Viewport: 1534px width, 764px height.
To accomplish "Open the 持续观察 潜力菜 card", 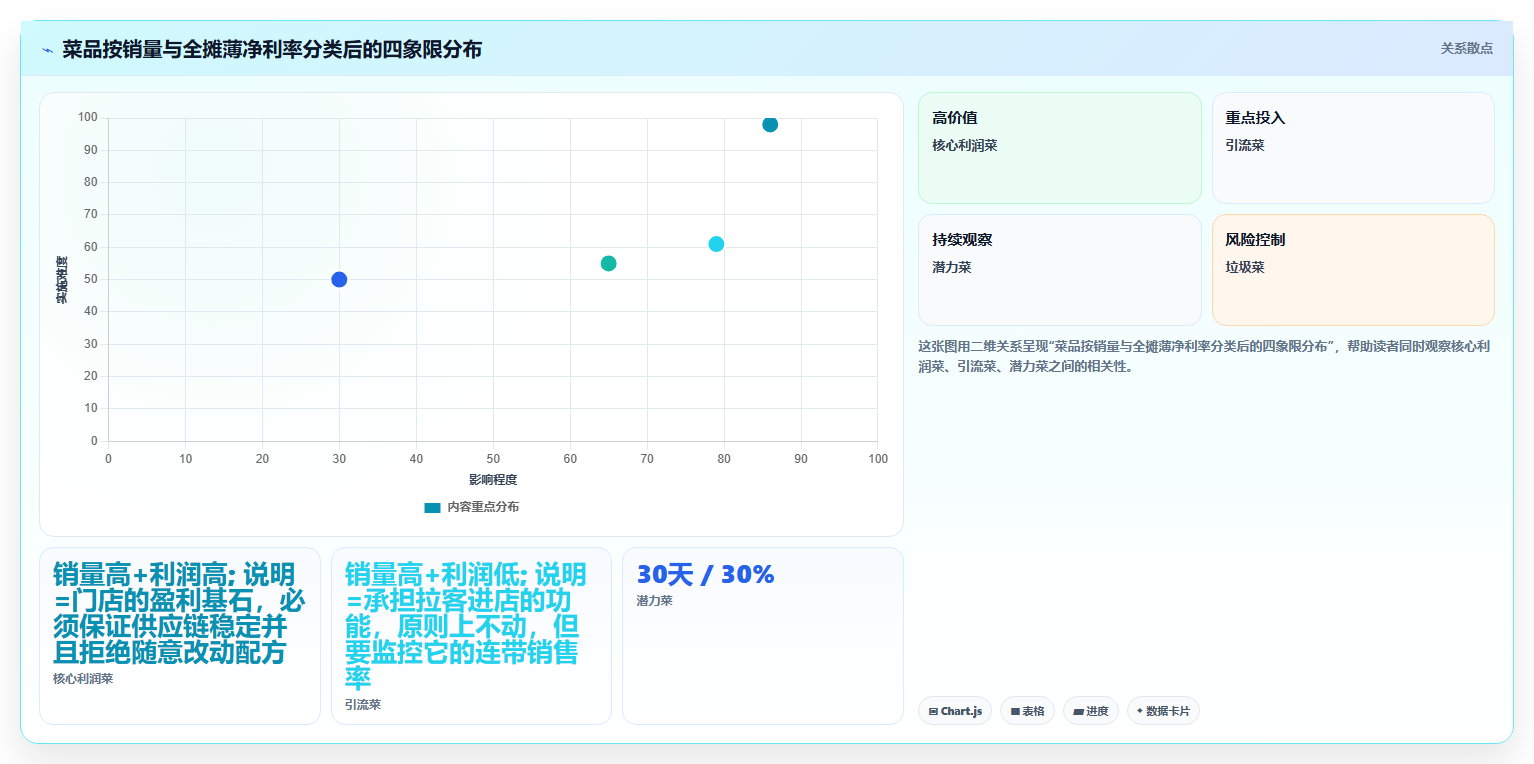I will point(1059,270).
